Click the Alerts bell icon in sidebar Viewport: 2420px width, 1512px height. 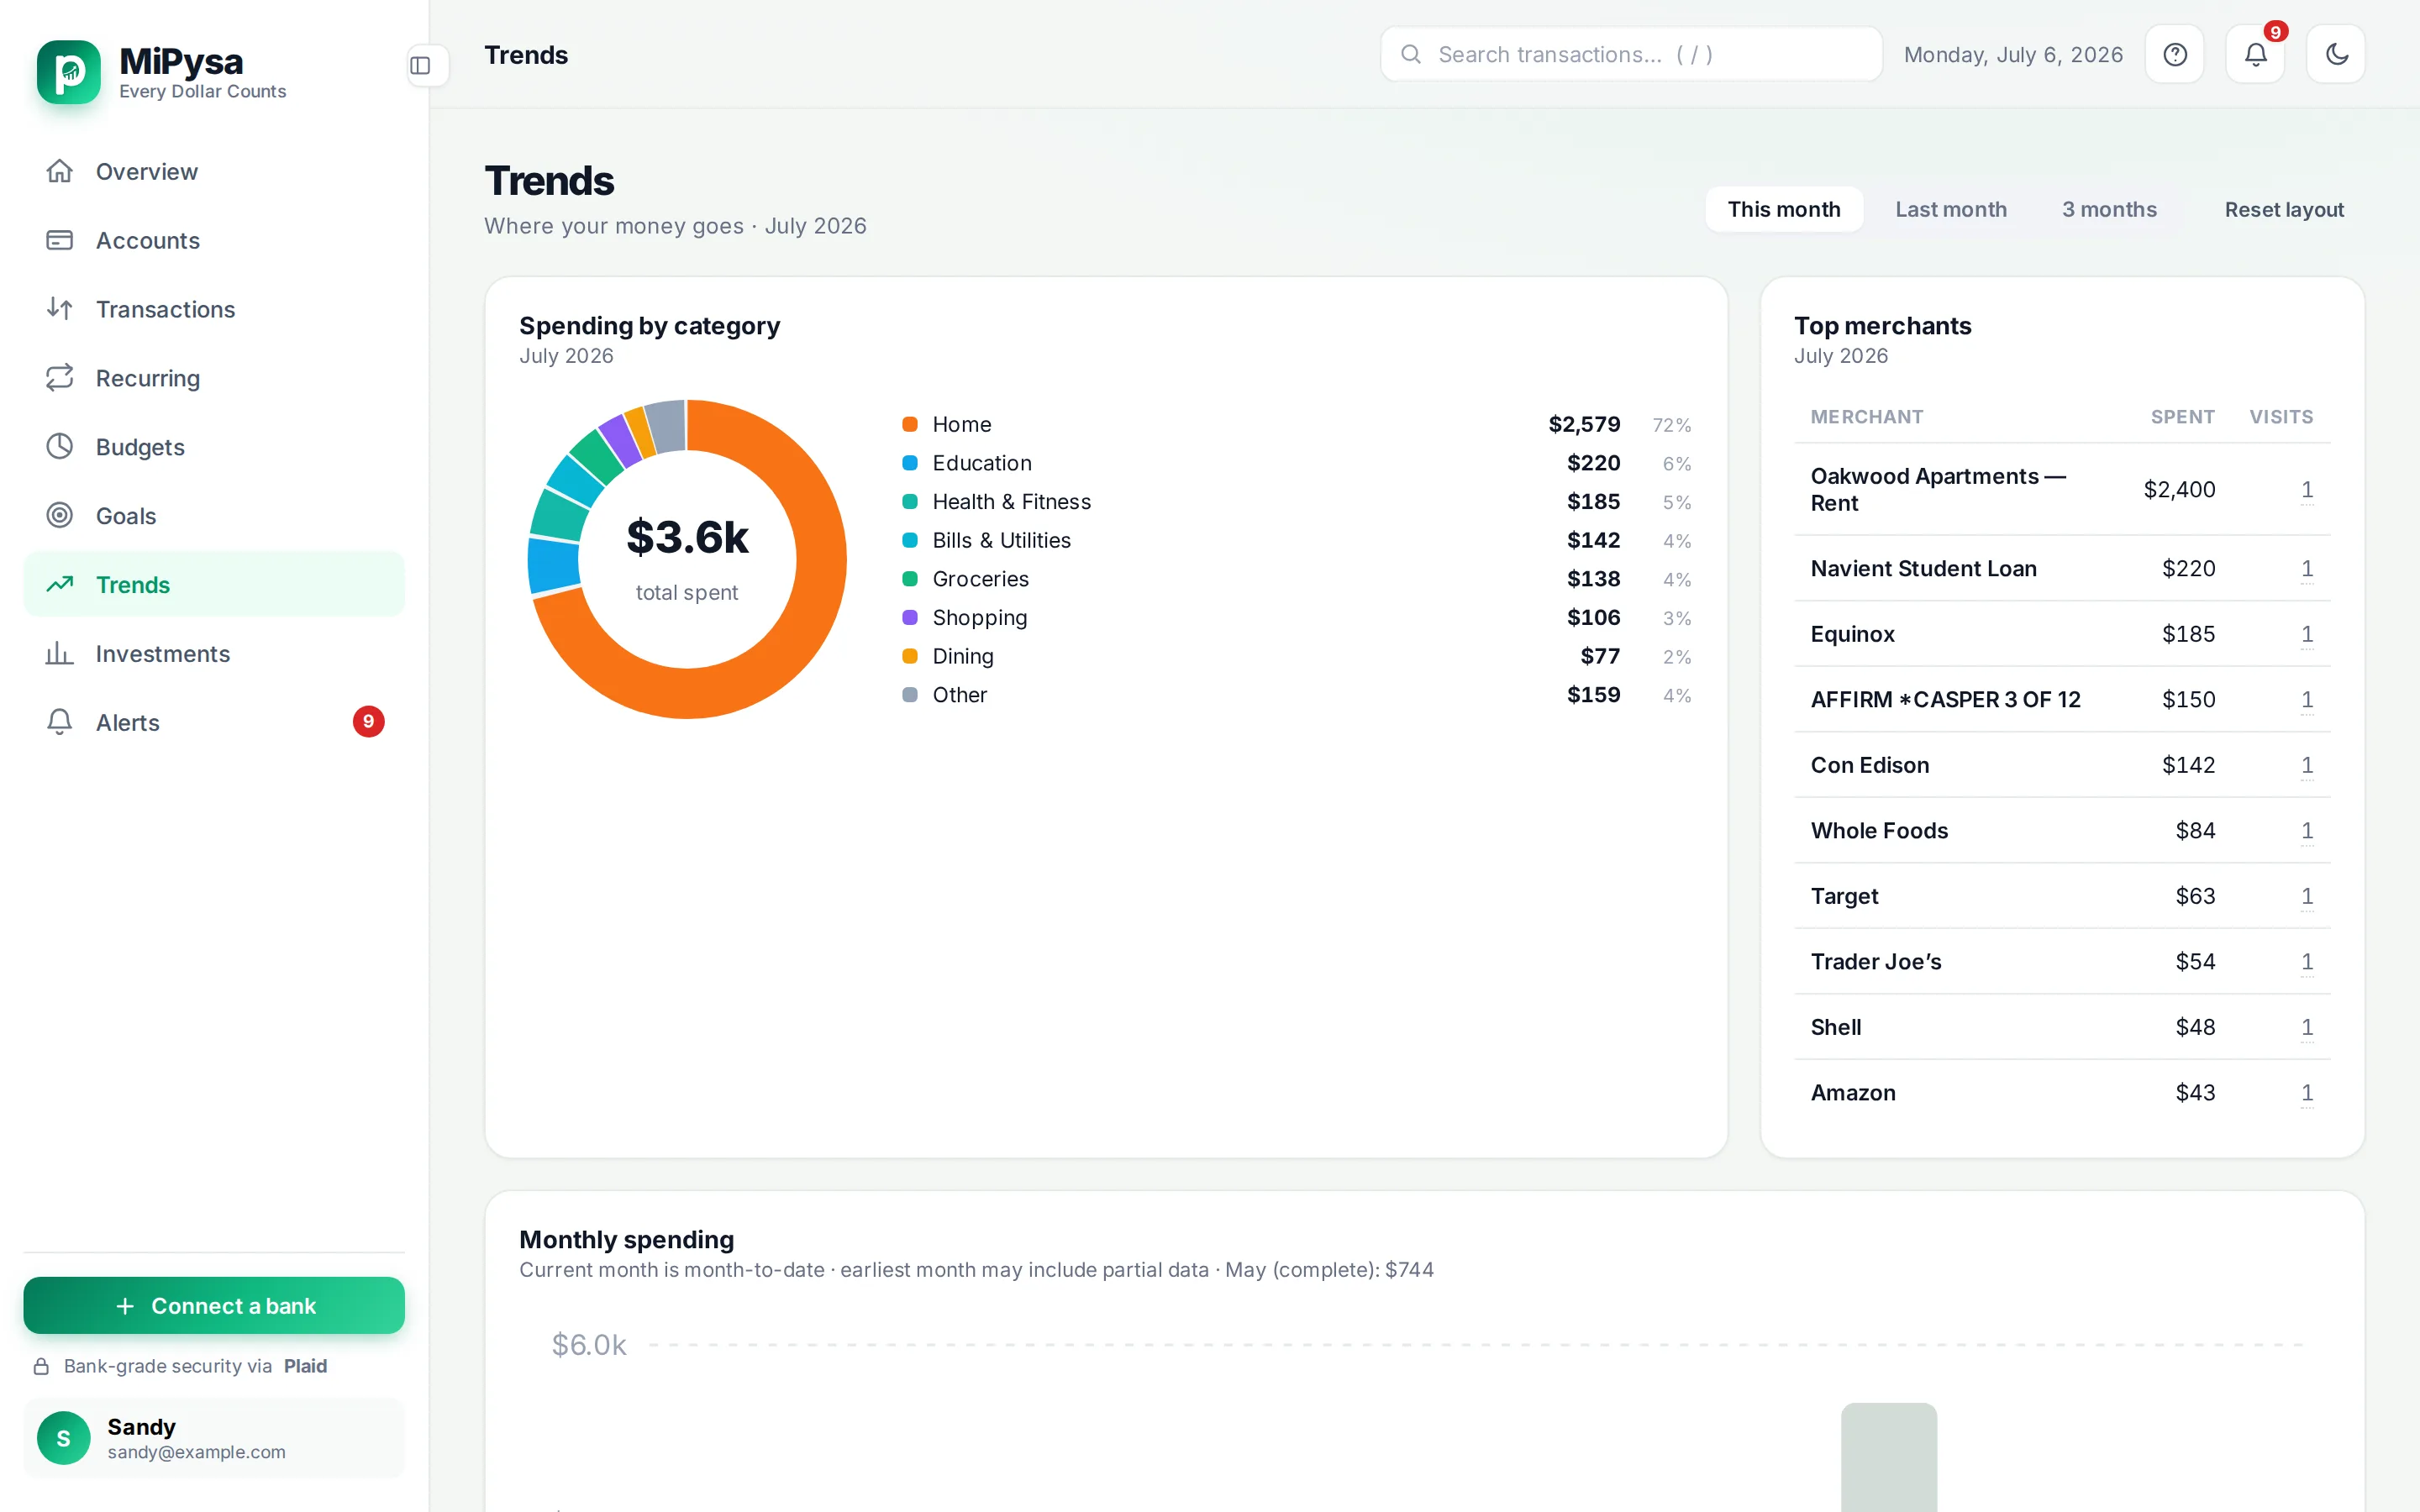[x=60, y=722]
